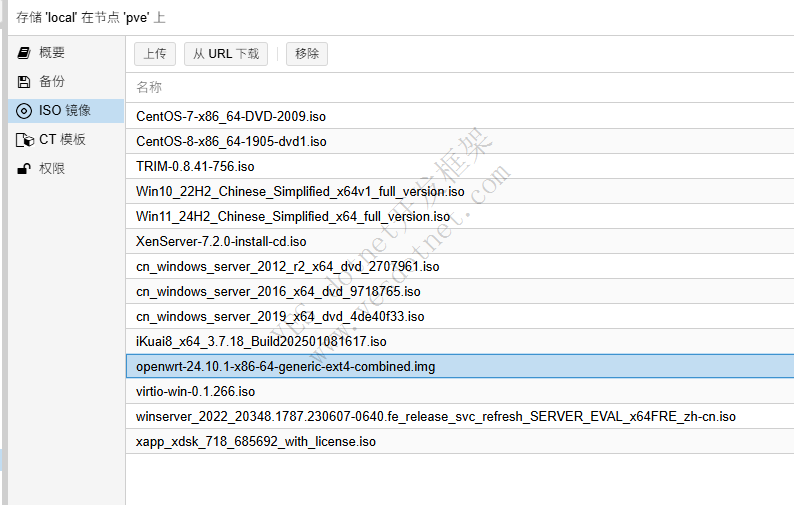This screenshot has height=505, width=794.
Task: Select cn_windows_server_2016 iso row
Action: coord(460,291)
